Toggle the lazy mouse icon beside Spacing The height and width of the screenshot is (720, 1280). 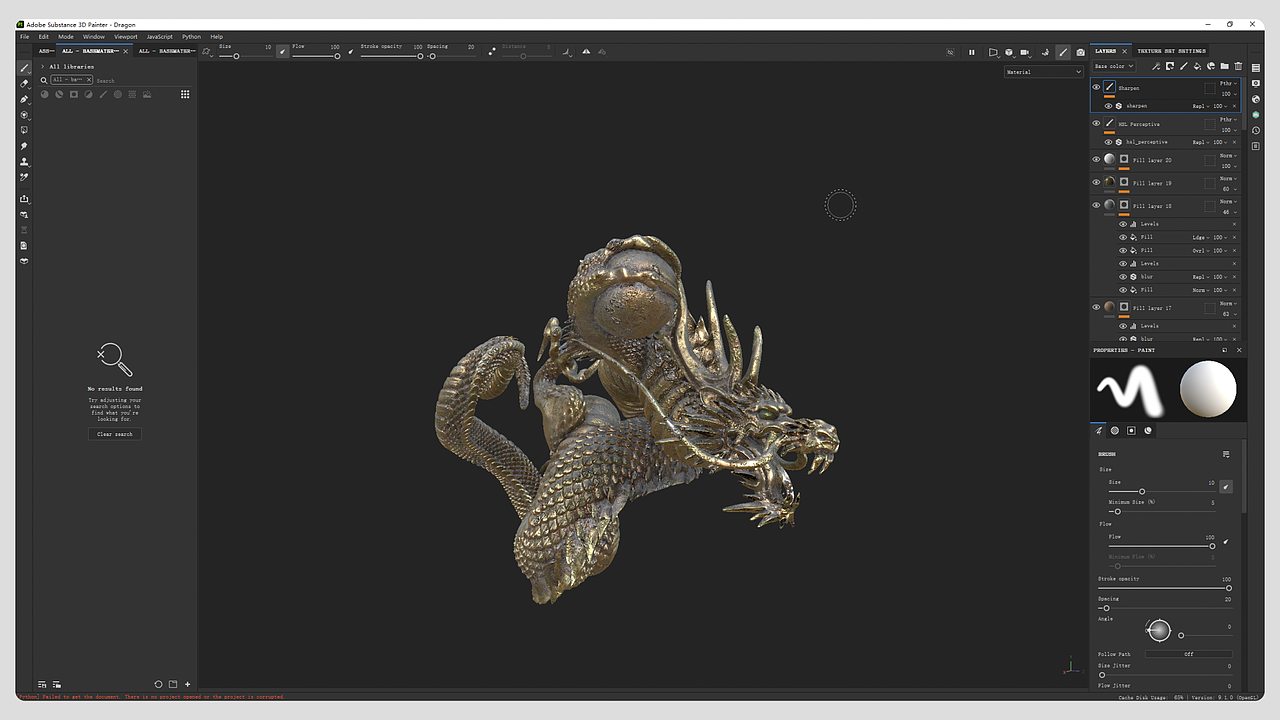click(491, 51)
